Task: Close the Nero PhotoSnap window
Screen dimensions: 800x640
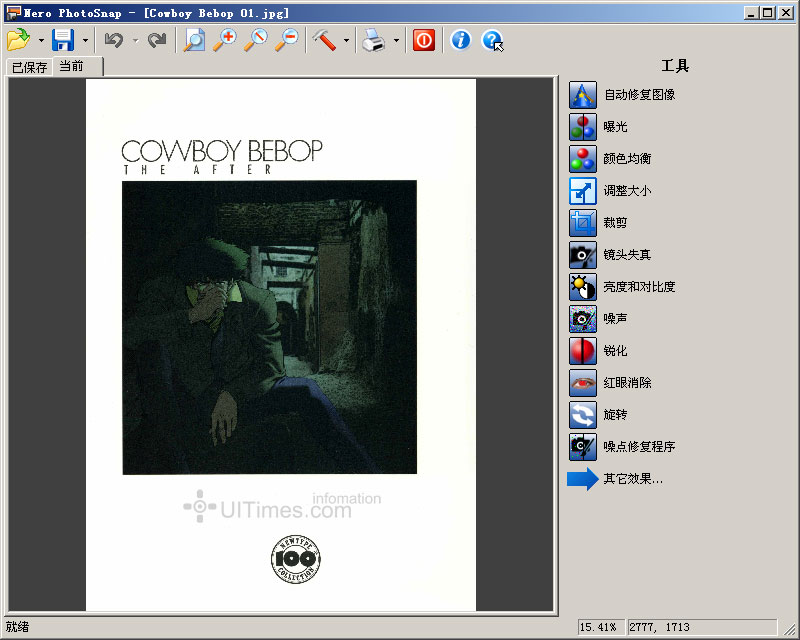Action: point(786,13)
